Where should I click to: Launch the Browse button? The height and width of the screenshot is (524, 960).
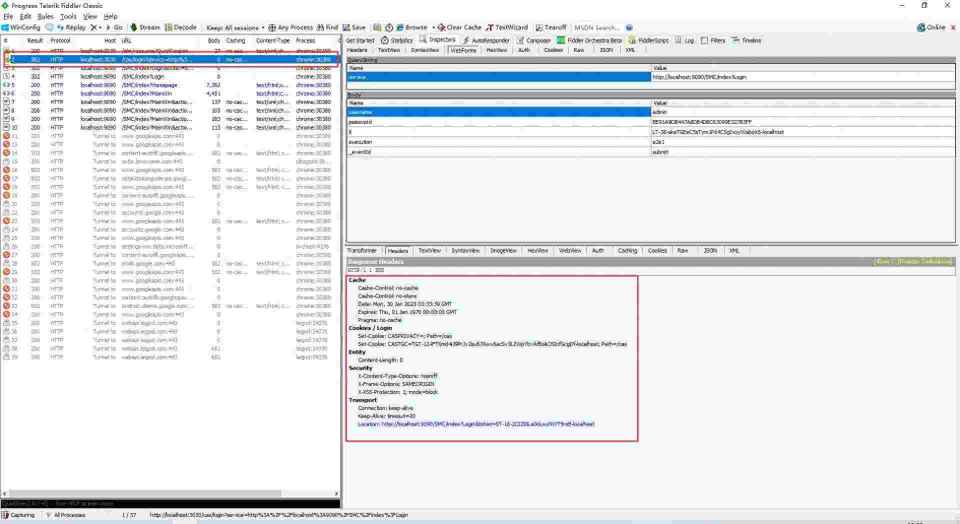click(x=411, y=28)
